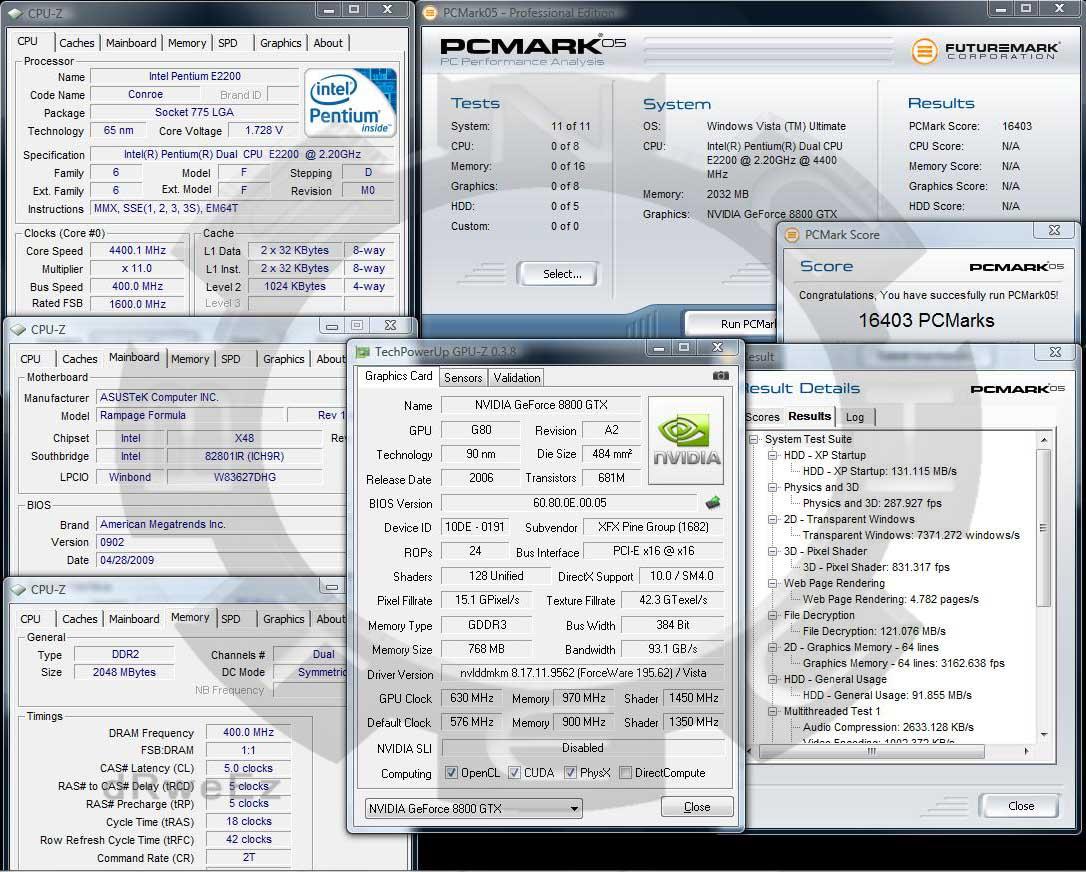This screenshot has height=872, width=1086.
Task: Collapse the Web Page Rendering node
Action: (773, 583)
